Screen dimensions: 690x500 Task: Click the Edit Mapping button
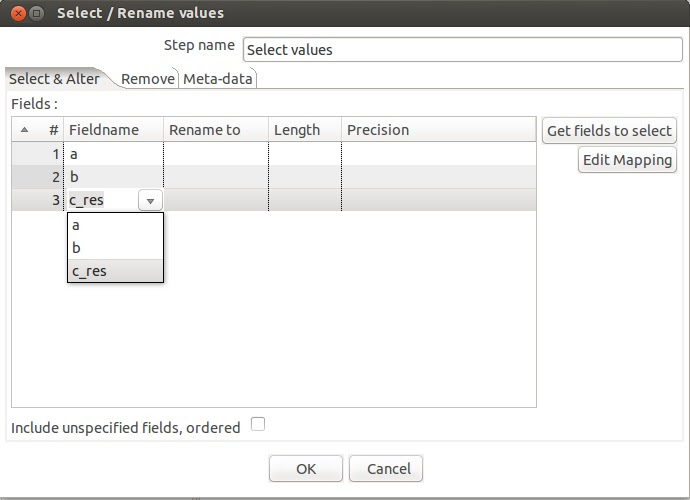point(627,160)
